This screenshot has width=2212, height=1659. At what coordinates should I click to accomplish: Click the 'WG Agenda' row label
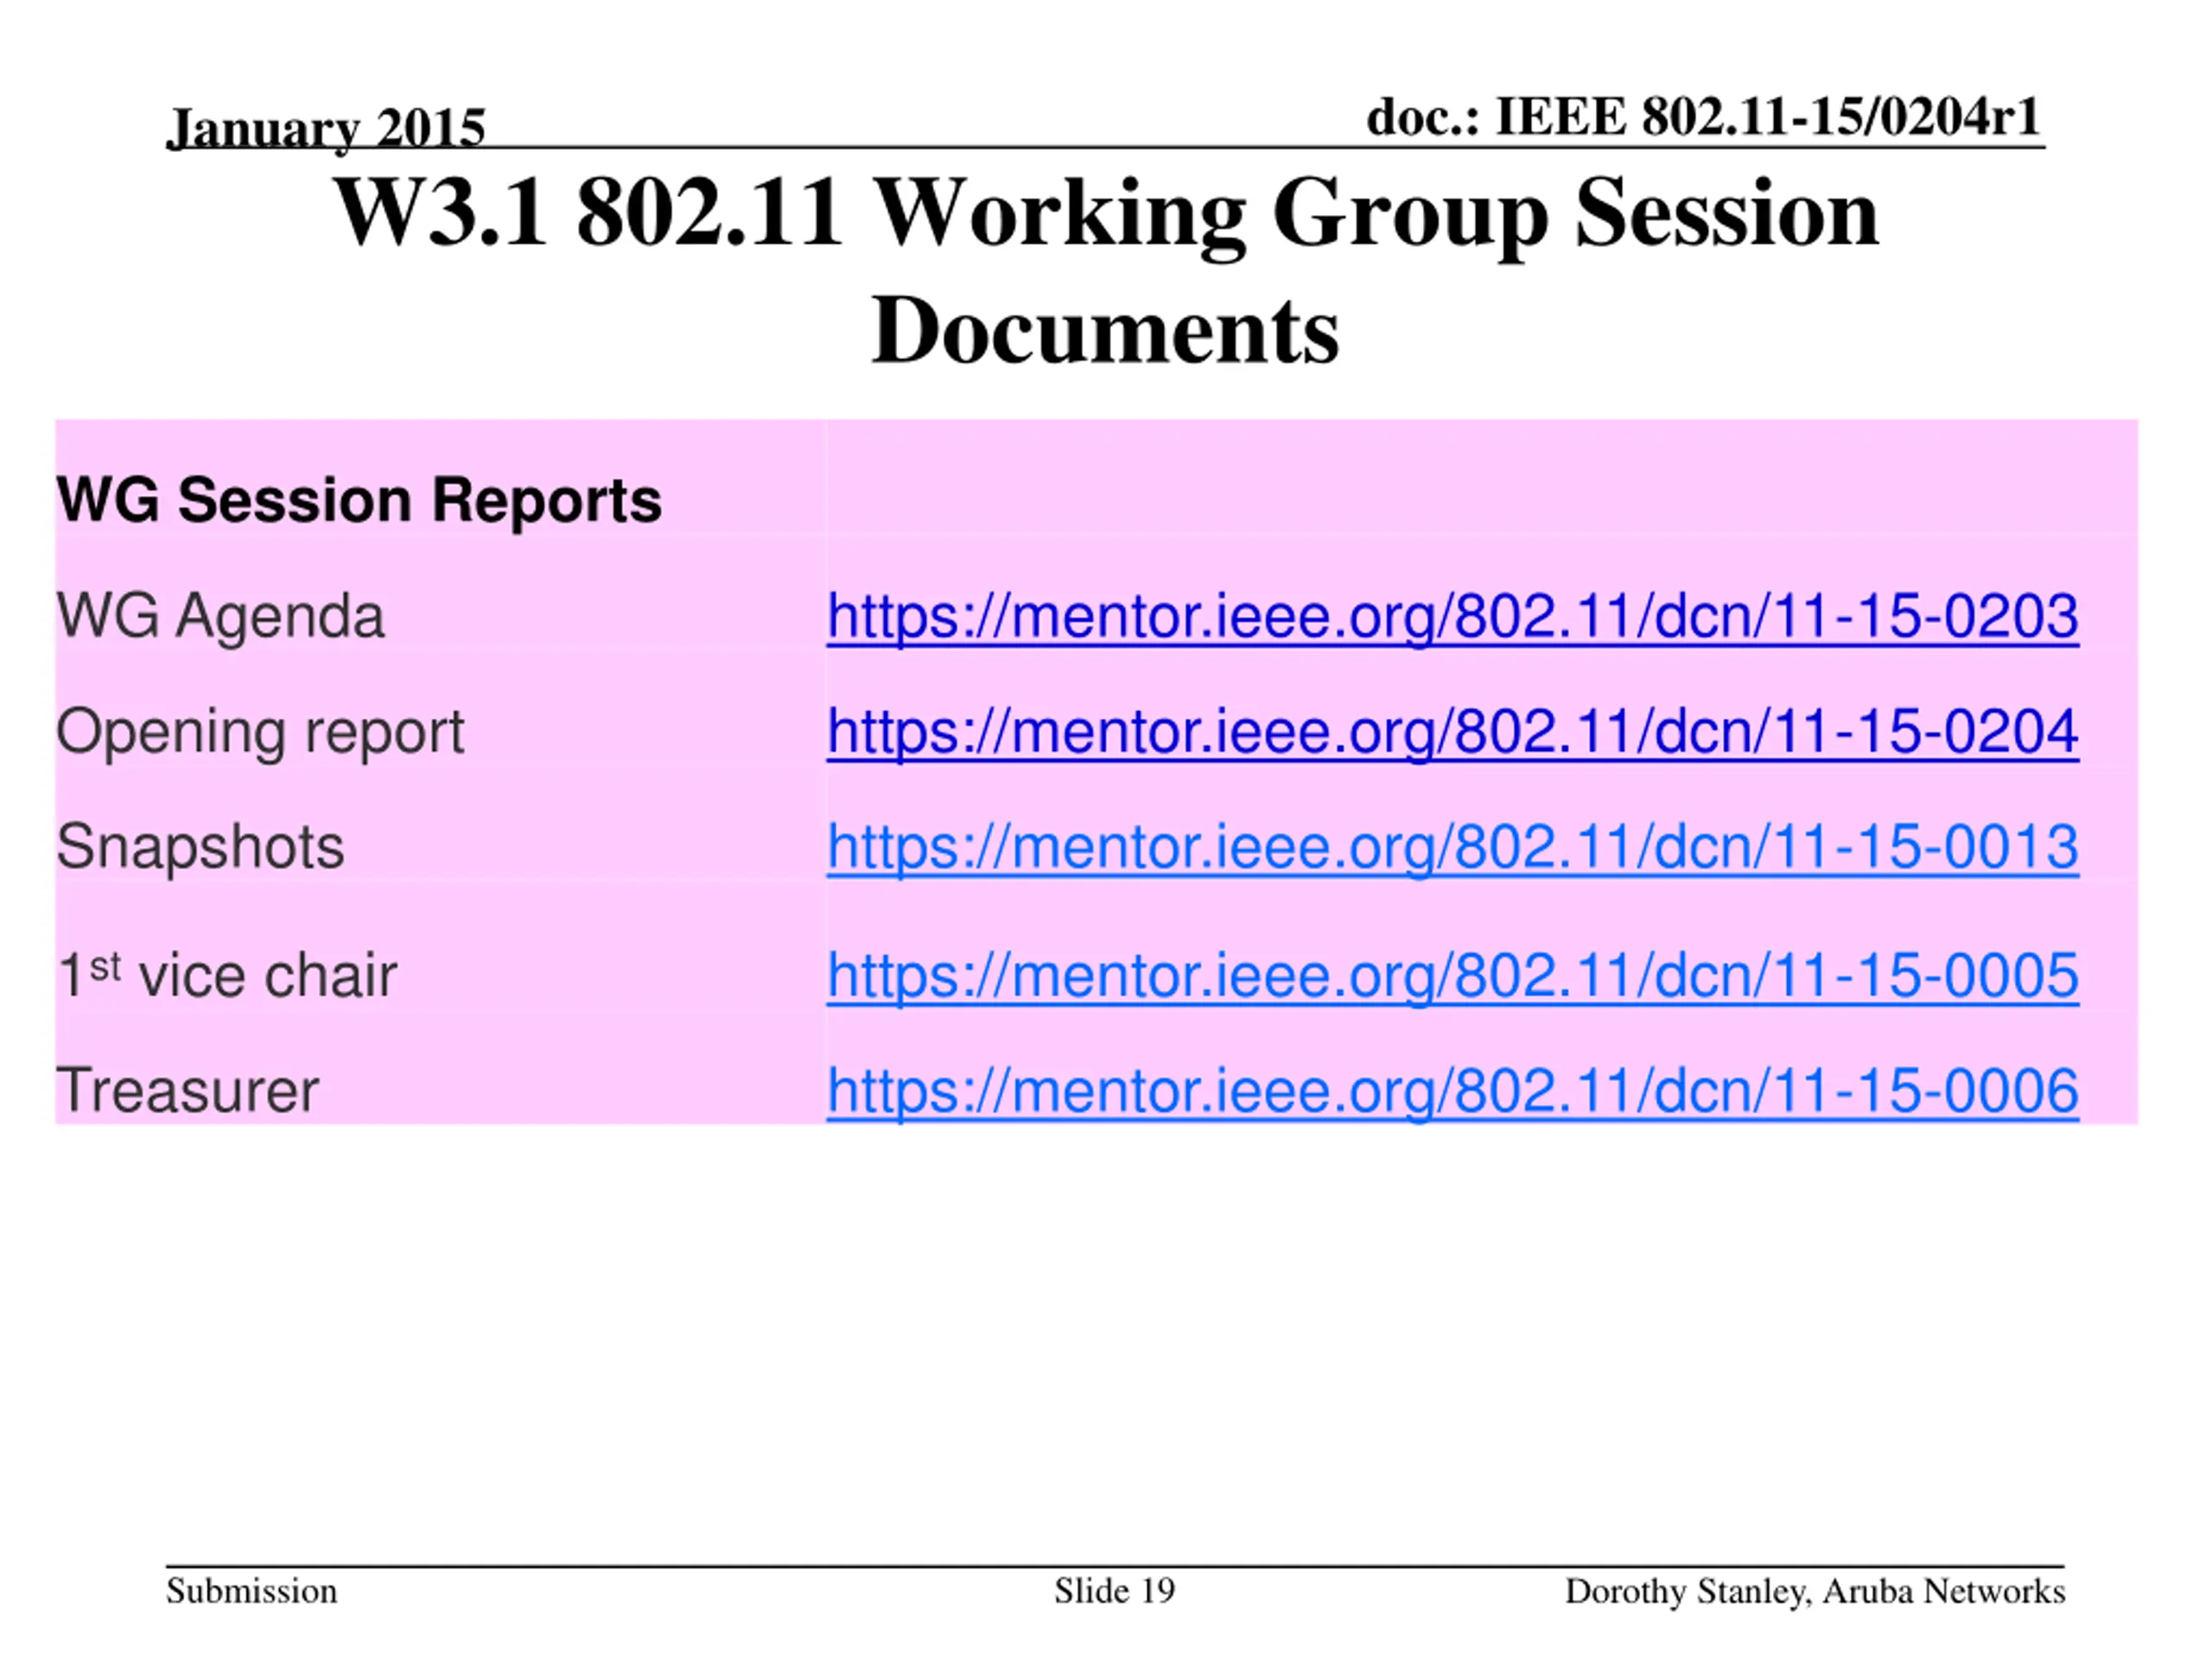[x=220, y=616]
